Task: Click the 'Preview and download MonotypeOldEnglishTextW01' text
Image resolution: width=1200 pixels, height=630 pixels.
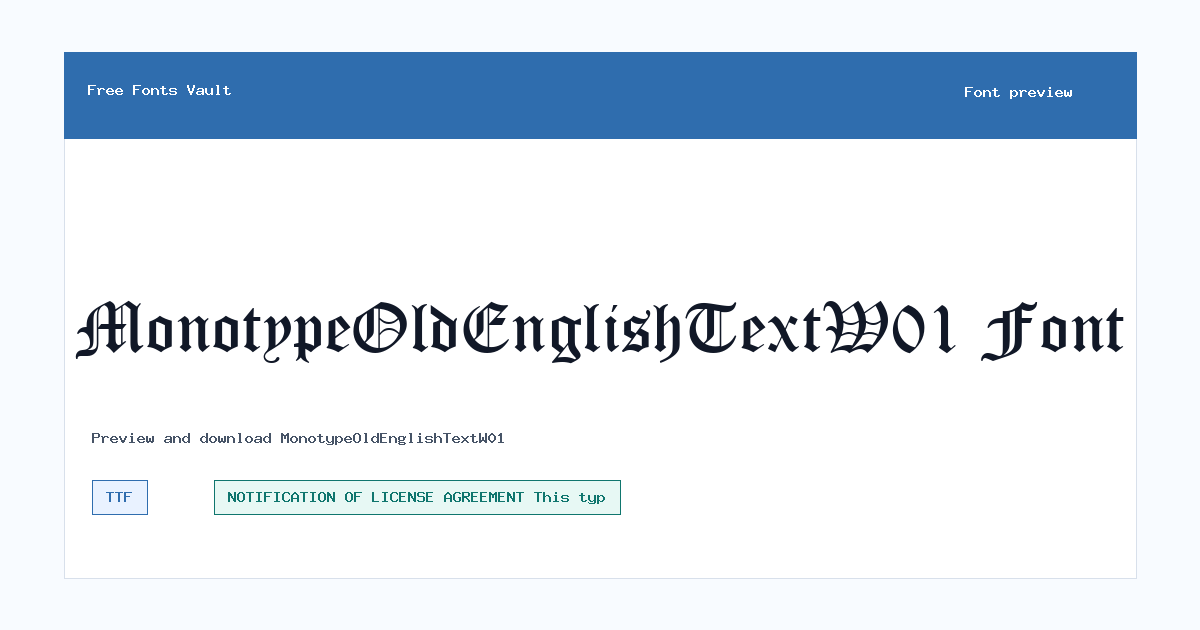Action: click(x=298, y=438)
